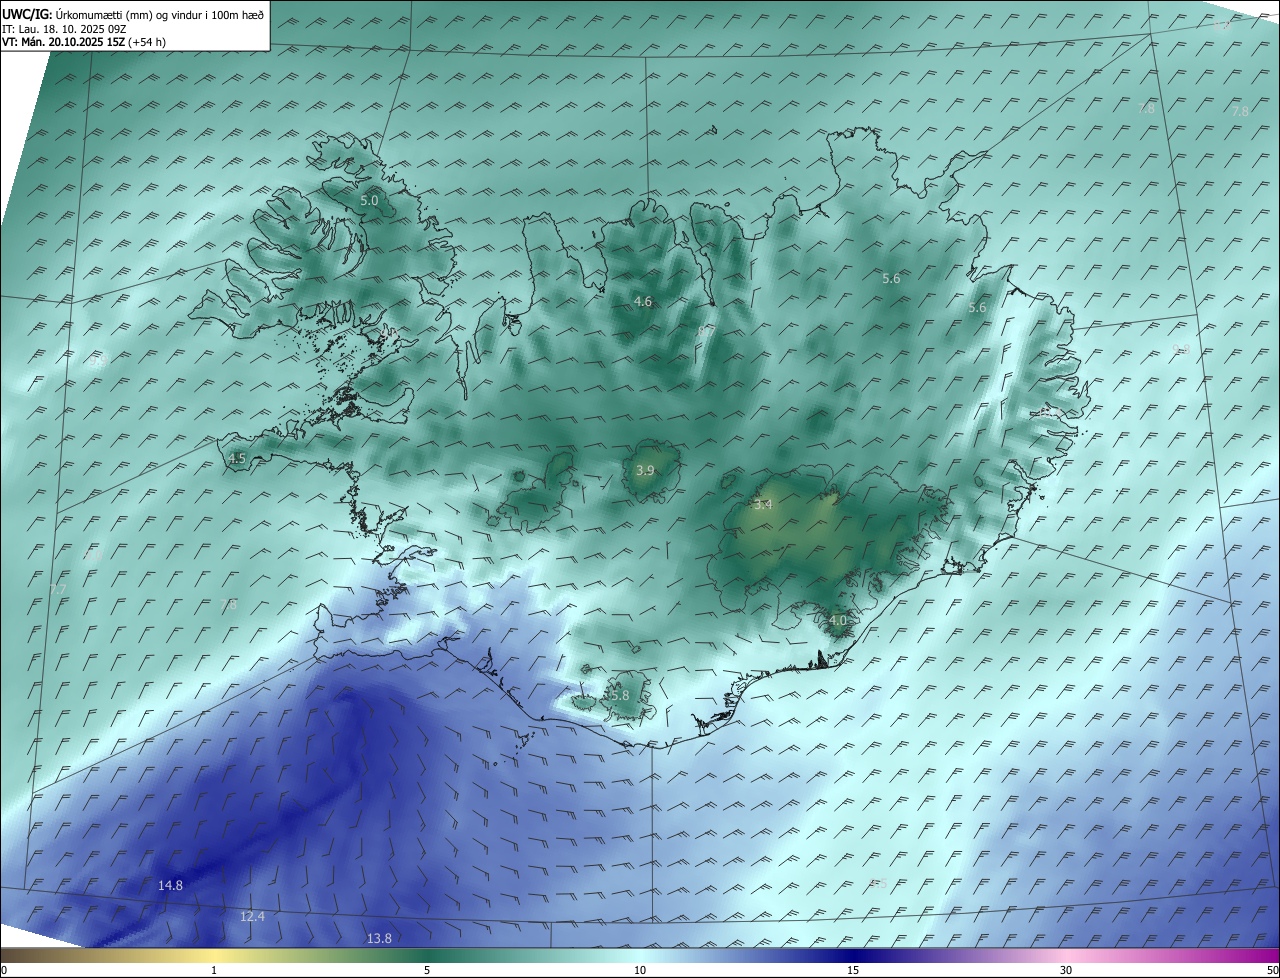The image size is (1280, 978).
Task: Click the 5.0 value over the Westfjords
Action: [x=369, y=200]
